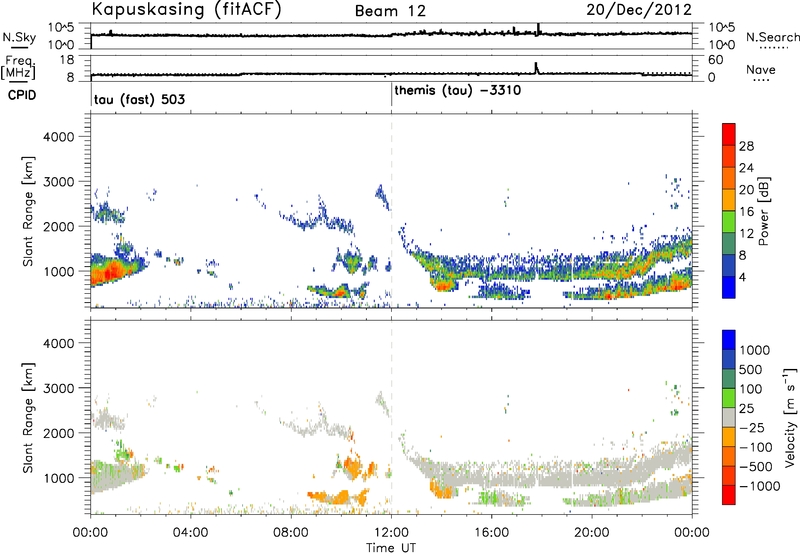This screenshot has height=554, width=800.
Task: Click the 18 tick on Freq. axis
Action: pyautogui.click(x=66, y=60)
